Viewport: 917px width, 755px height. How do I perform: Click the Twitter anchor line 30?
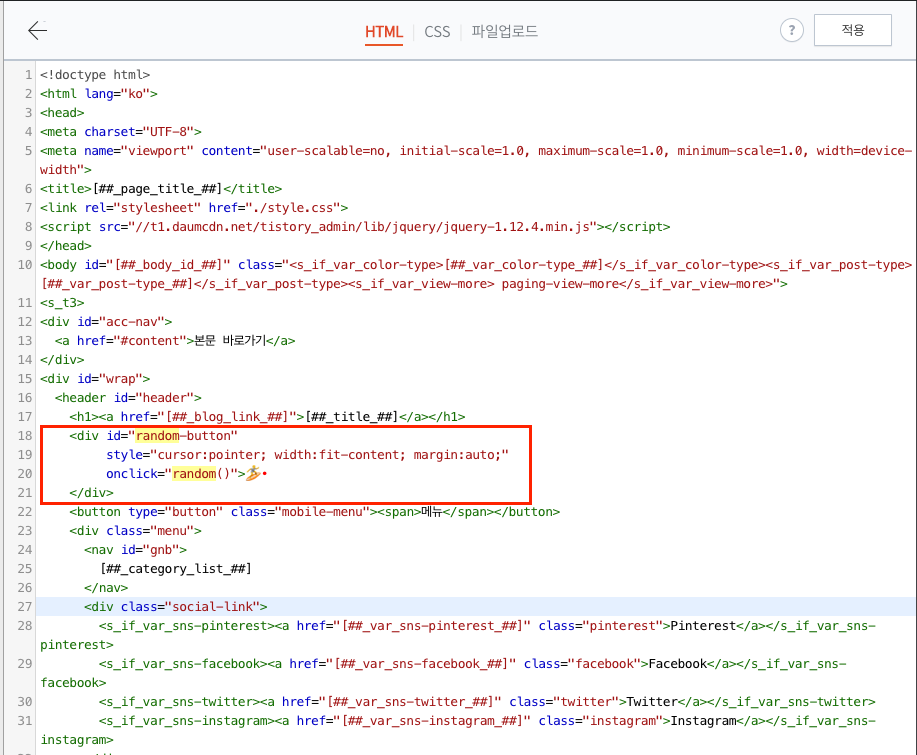(x=487, y=702)
